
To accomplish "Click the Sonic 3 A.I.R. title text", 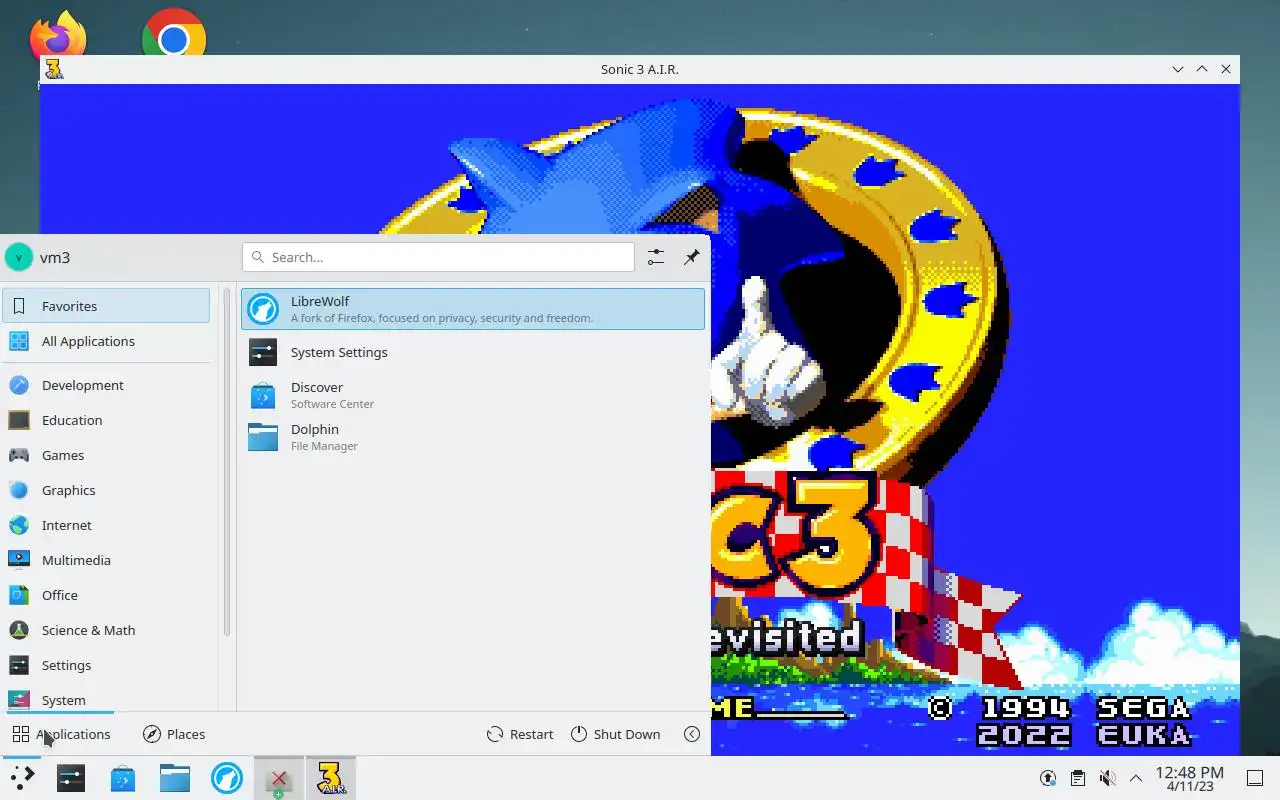I will [640, 69].
